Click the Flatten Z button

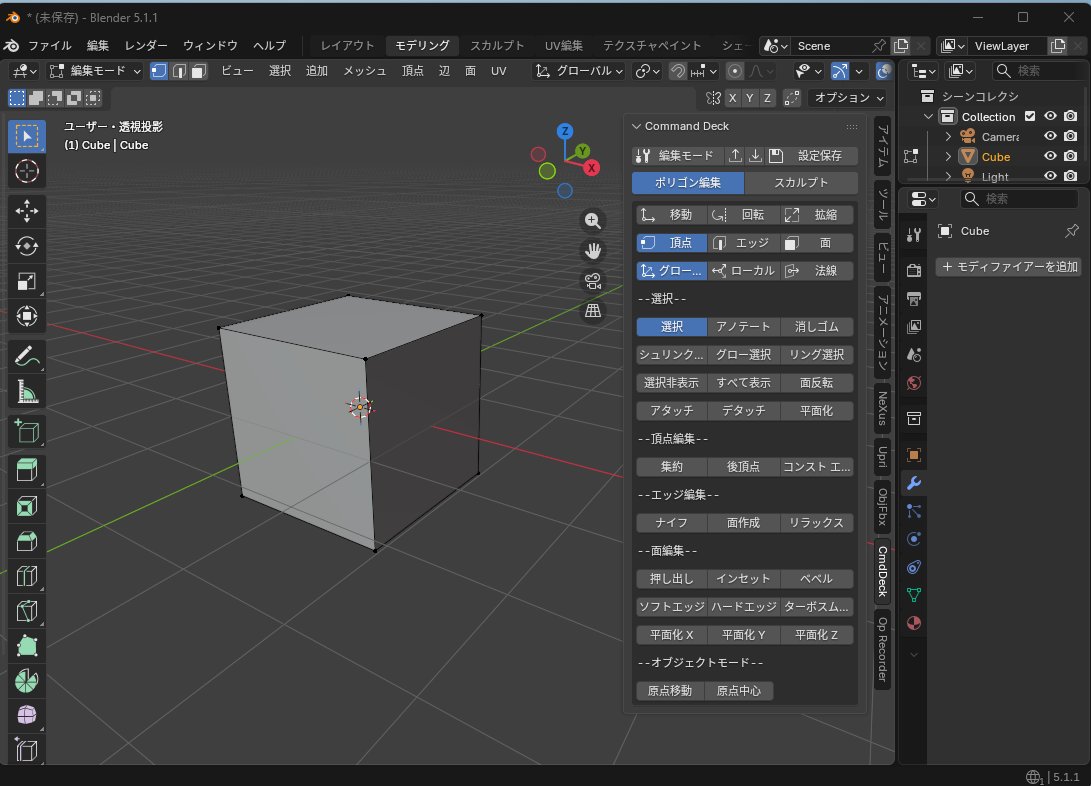click(816, 634)
